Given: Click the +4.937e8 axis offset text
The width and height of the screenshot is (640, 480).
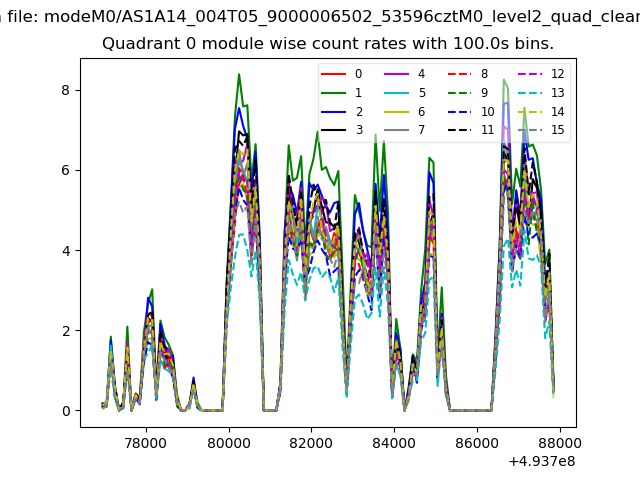Looking at the screenshot, I should tap(541, 461).
